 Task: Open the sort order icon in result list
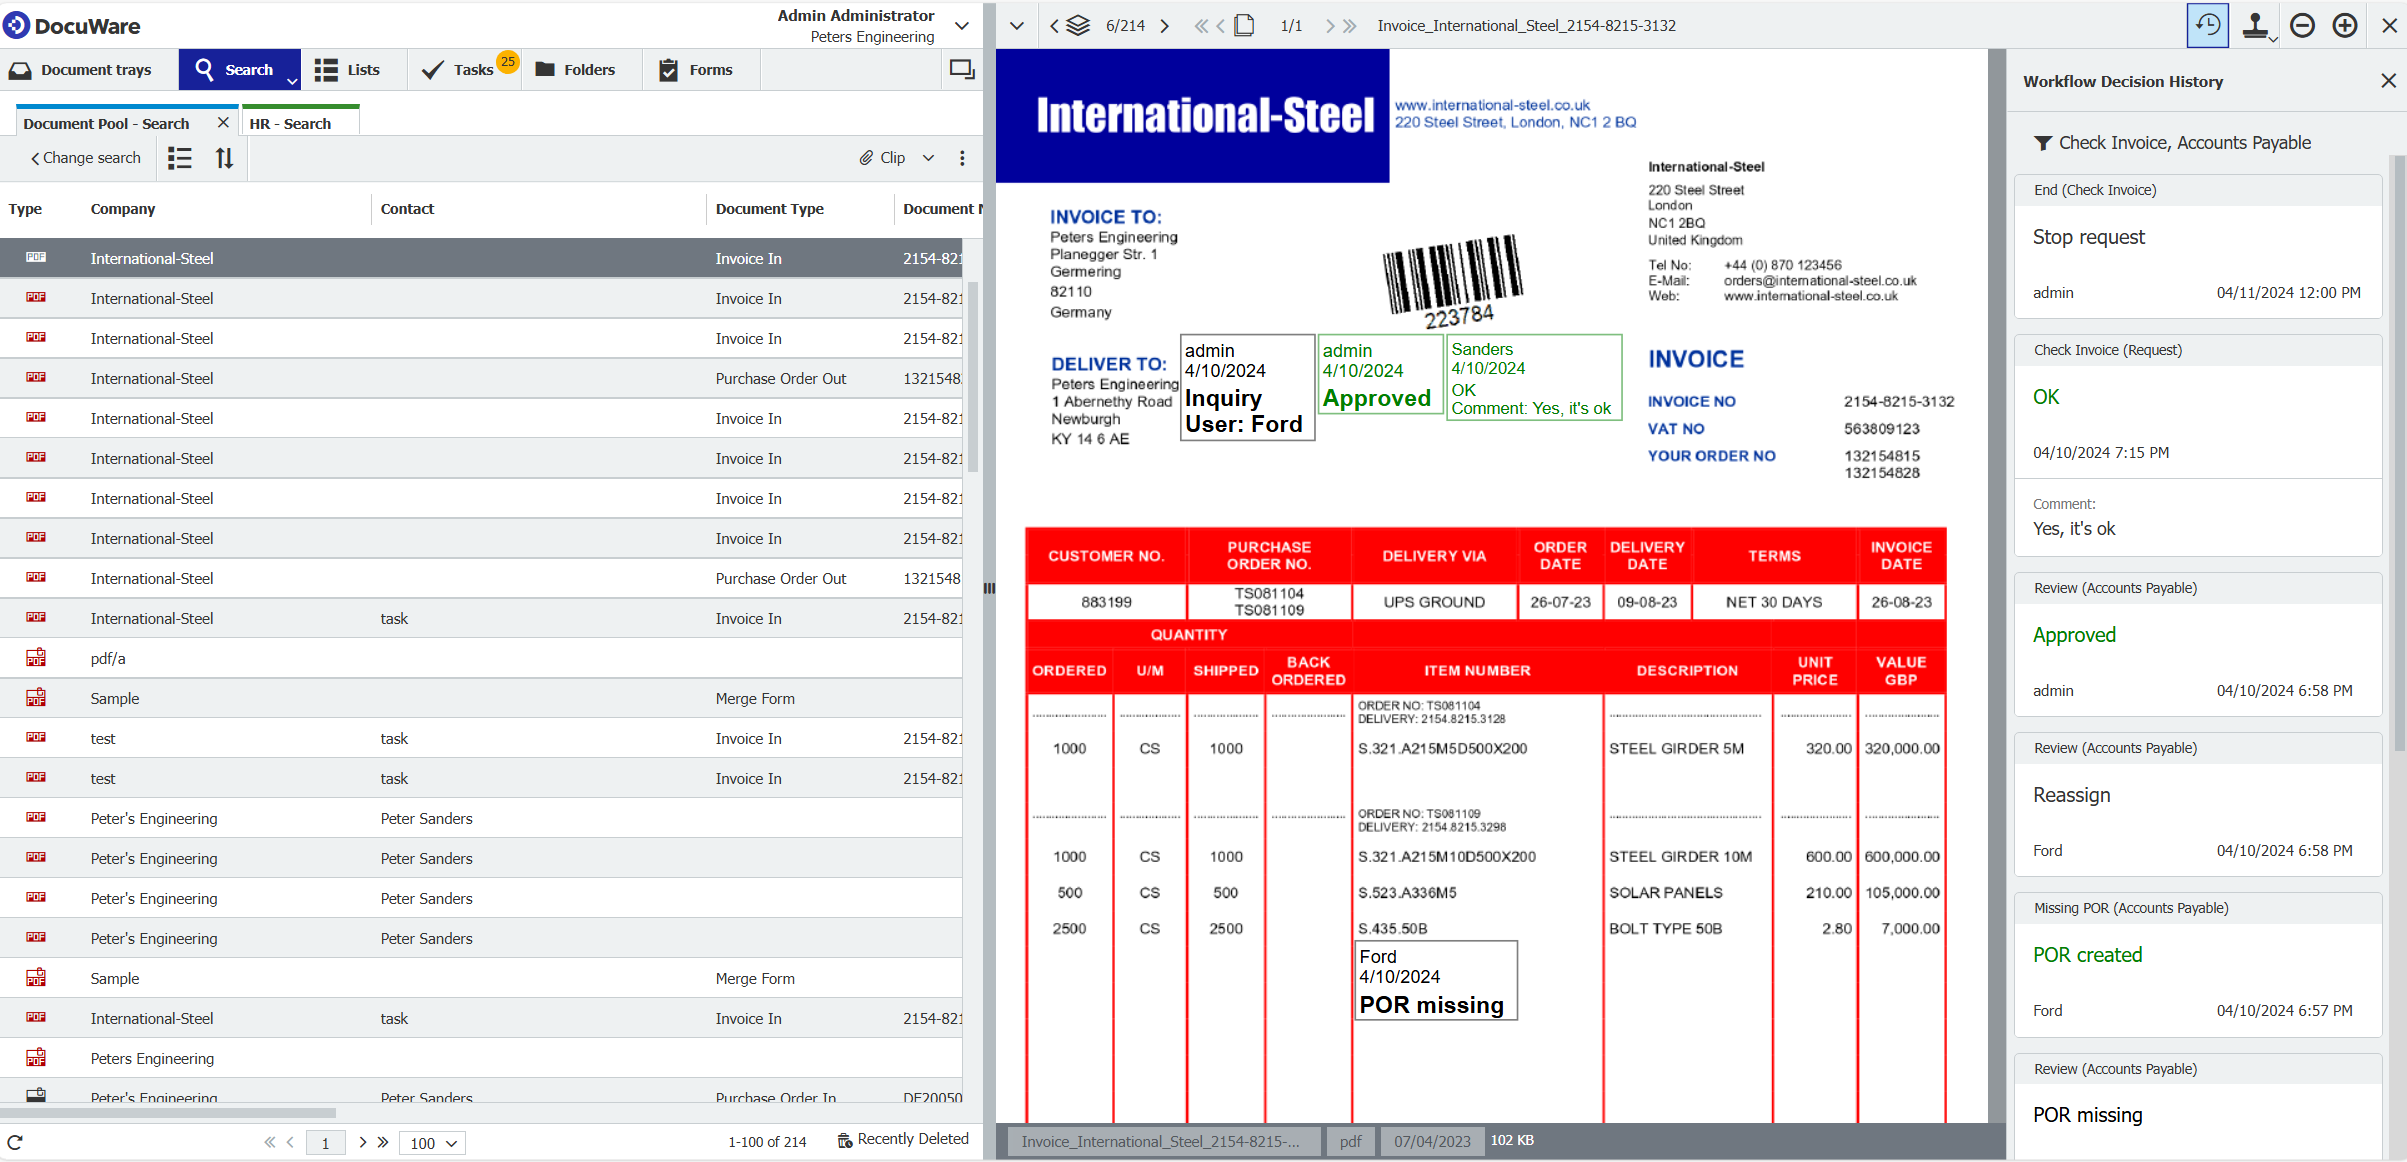(224, 157)
